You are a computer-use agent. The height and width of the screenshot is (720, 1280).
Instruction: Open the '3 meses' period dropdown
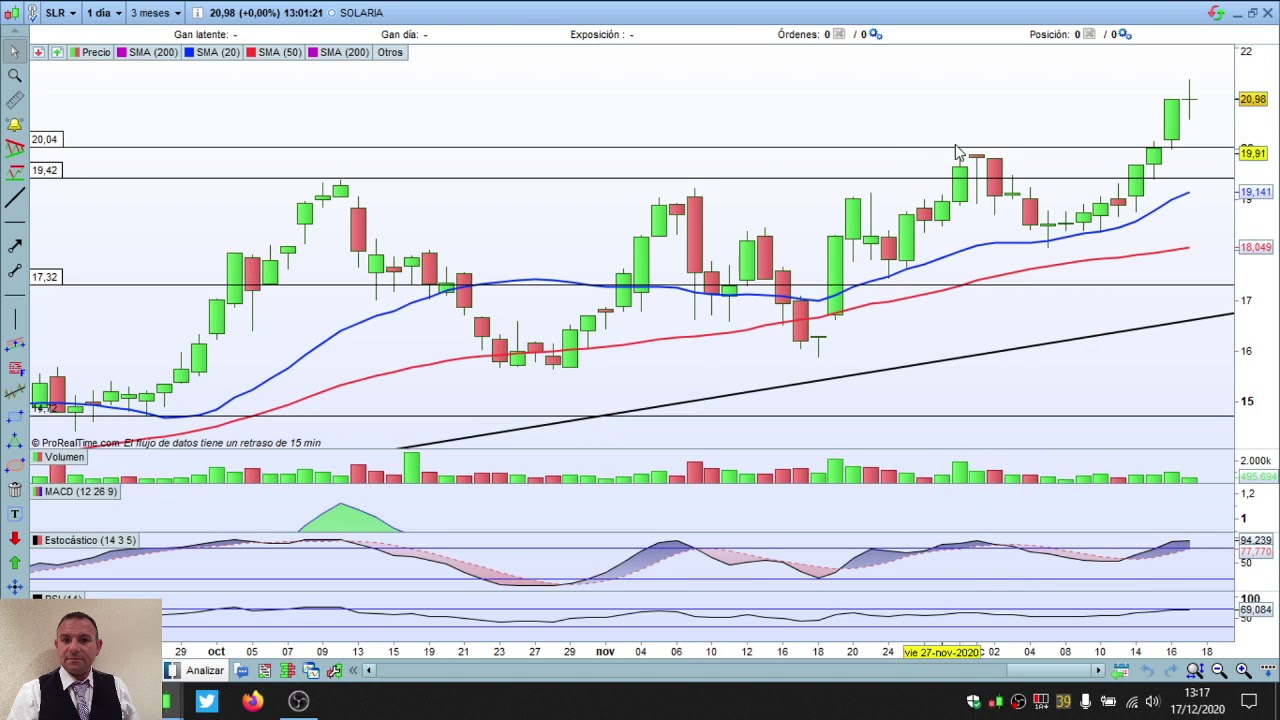[x=156, y=13]
